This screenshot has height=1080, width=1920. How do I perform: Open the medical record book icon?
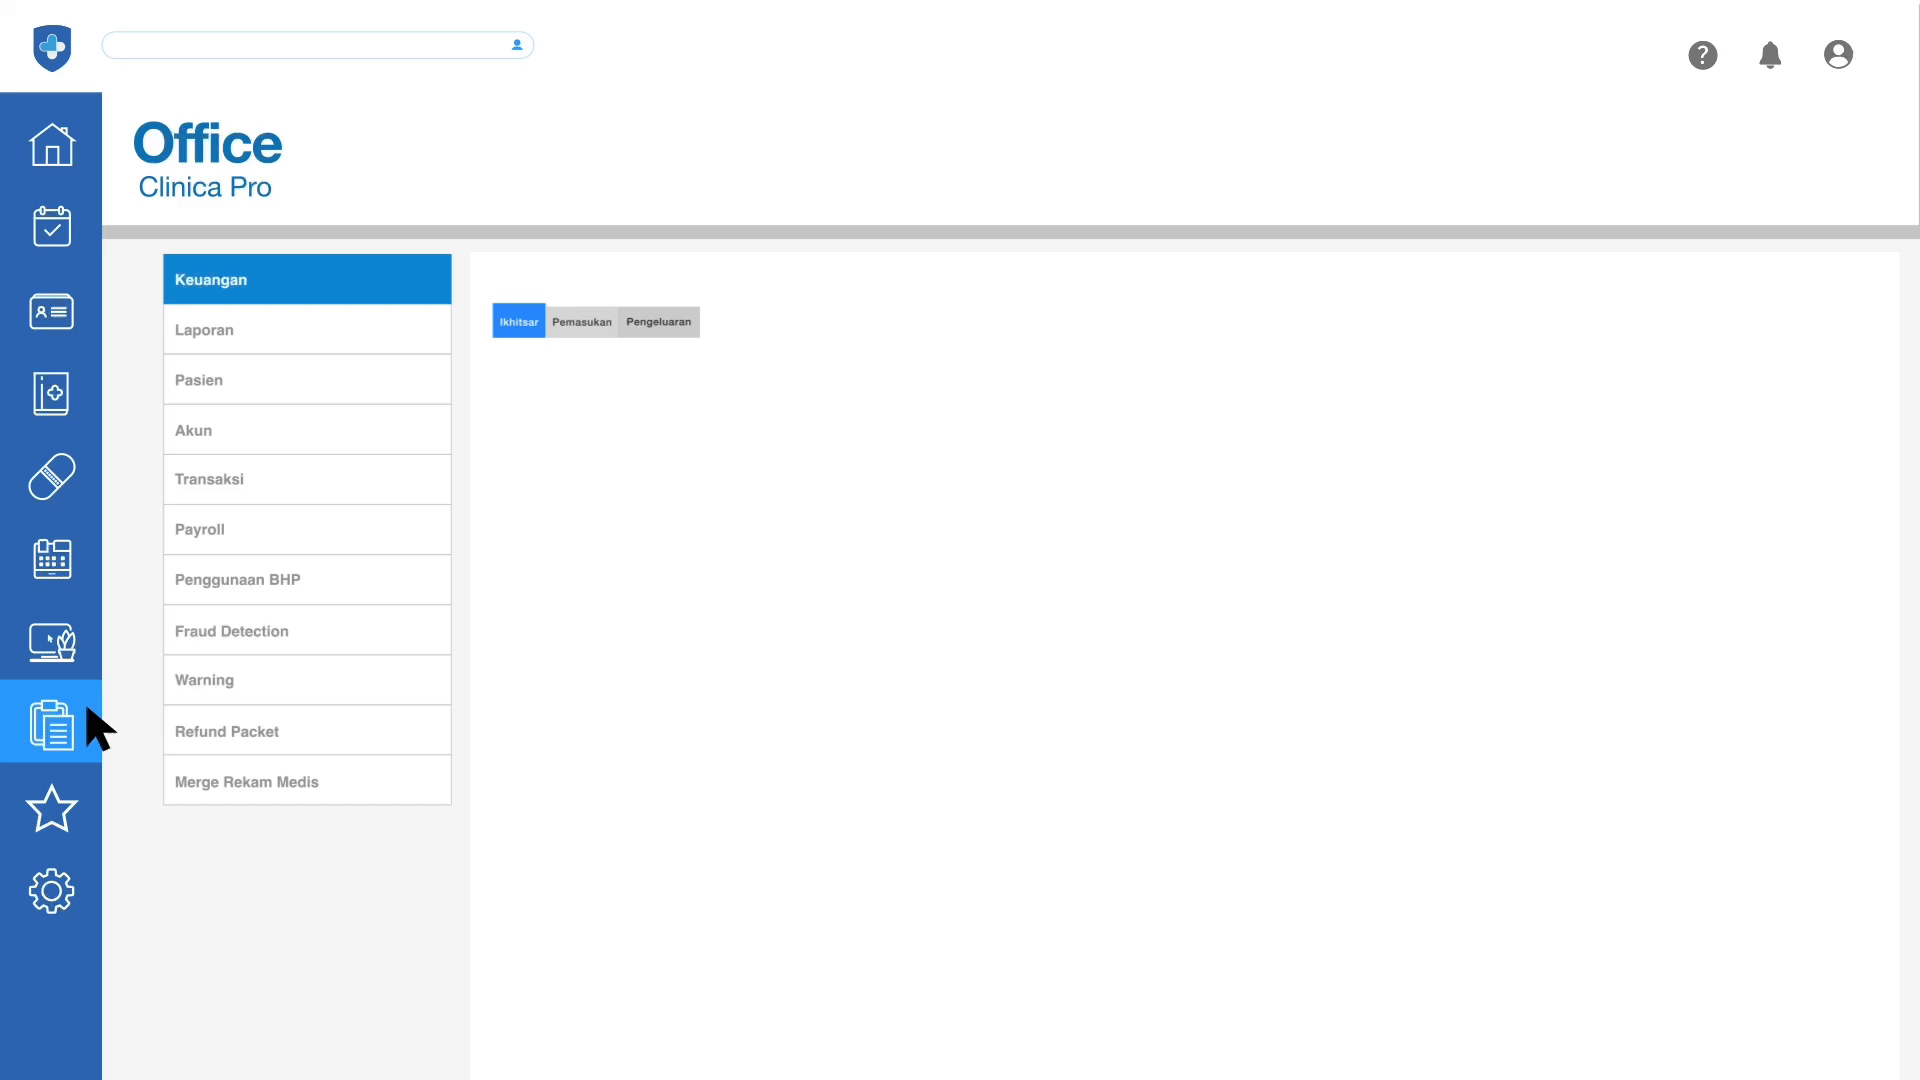[x=51, y=393]
